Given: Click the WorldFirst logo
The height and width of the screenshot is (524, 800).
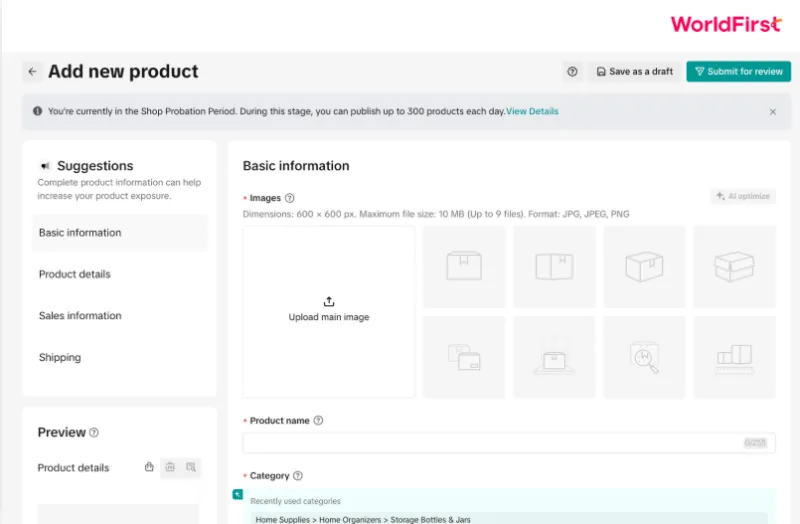Looking at the screenshot, I should point(726,24).
